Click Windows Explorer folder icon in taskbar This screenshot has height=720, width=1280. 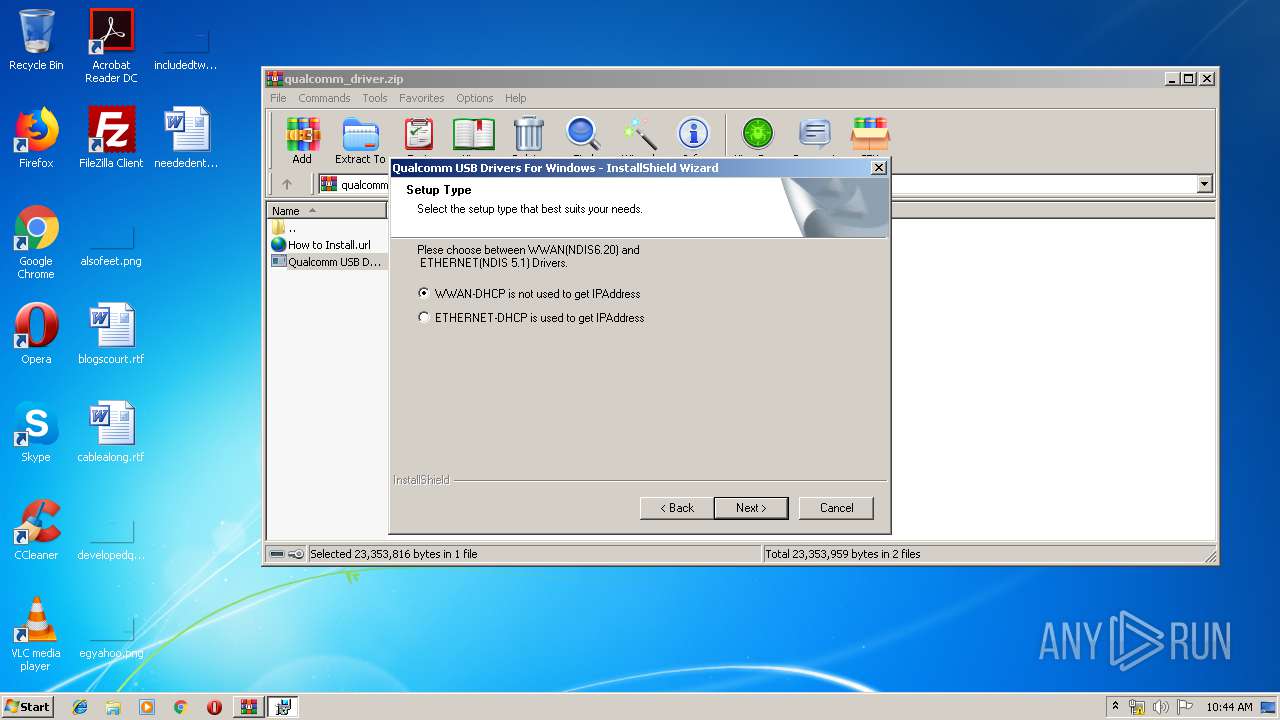113,707
